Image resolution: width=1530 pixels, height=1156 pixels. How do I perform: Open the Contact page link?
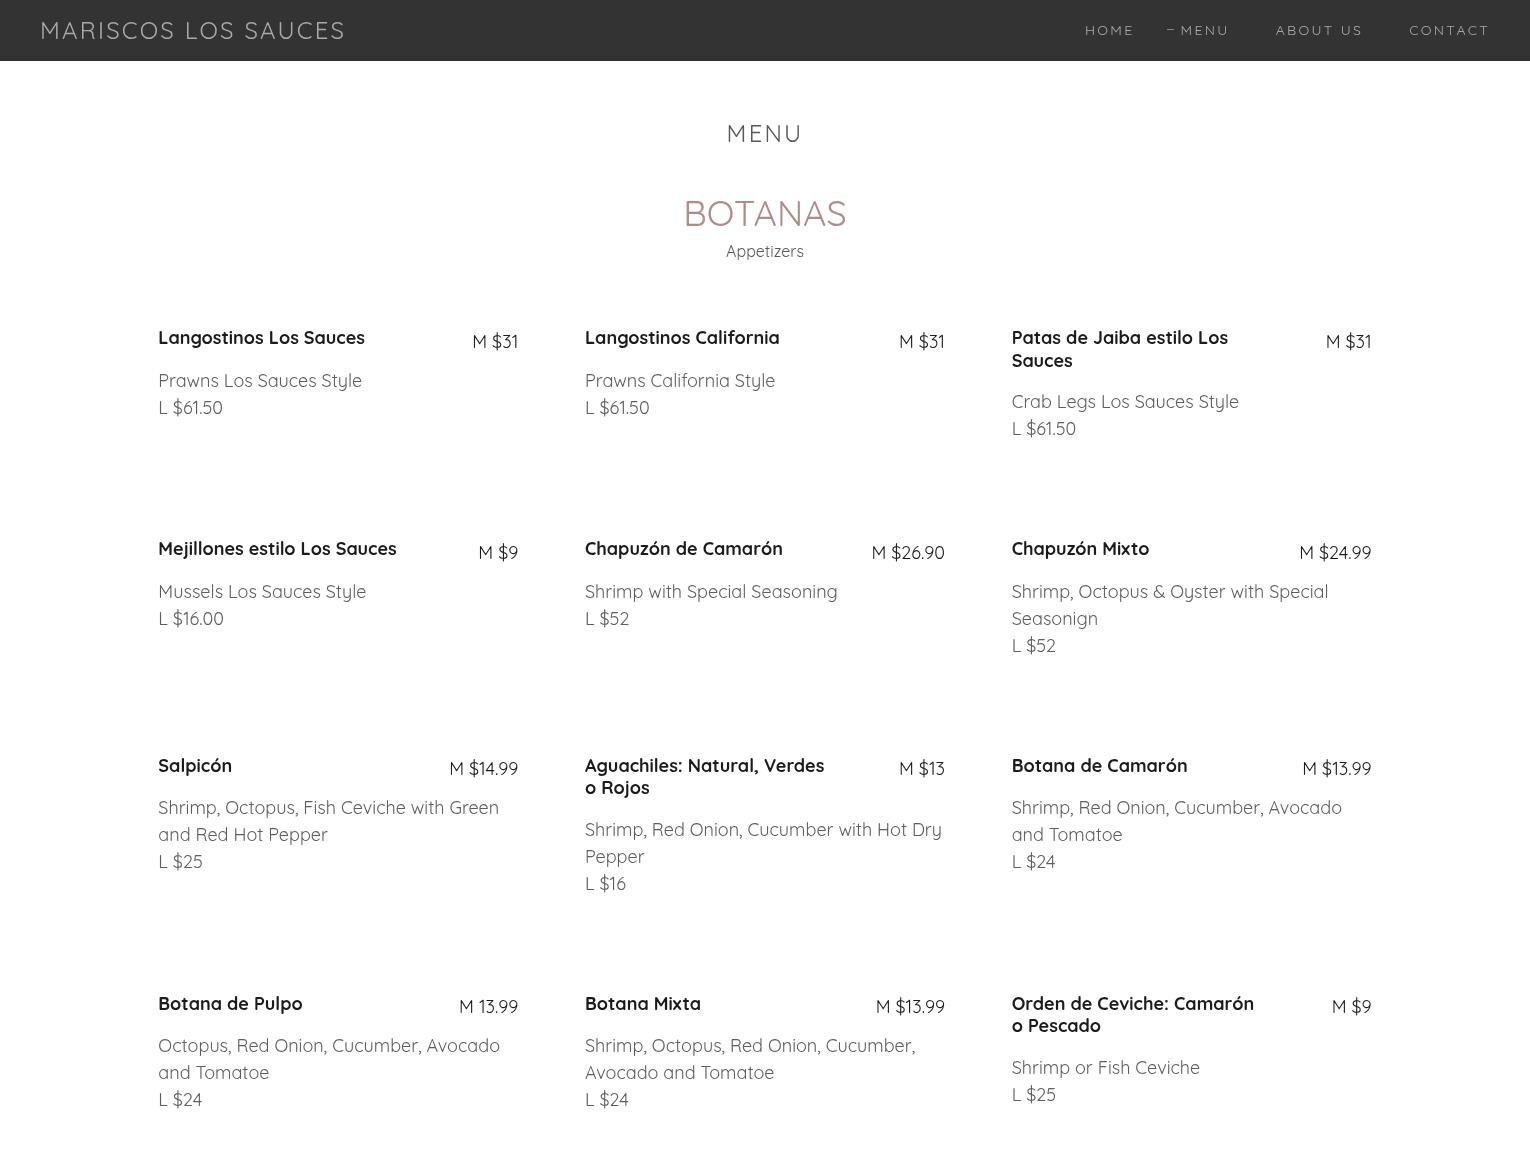[1448, 31]
